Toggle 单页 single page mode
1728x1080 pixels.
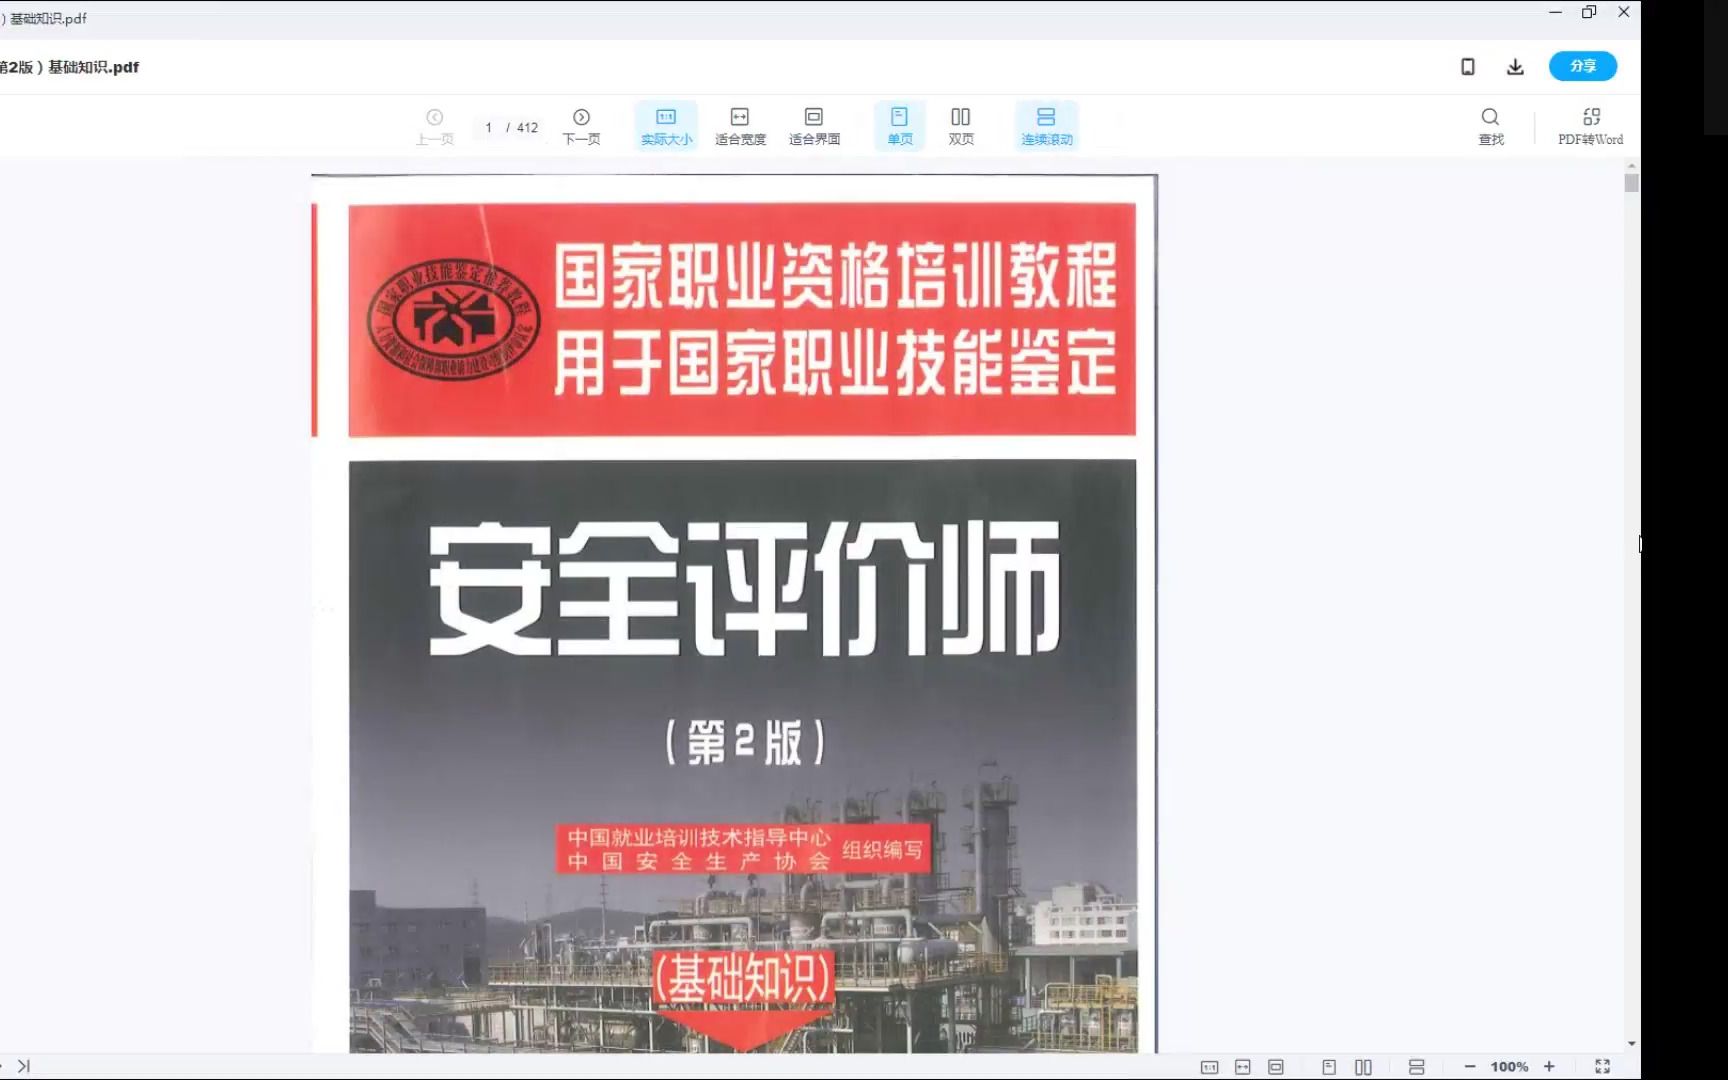coord(899,125)
